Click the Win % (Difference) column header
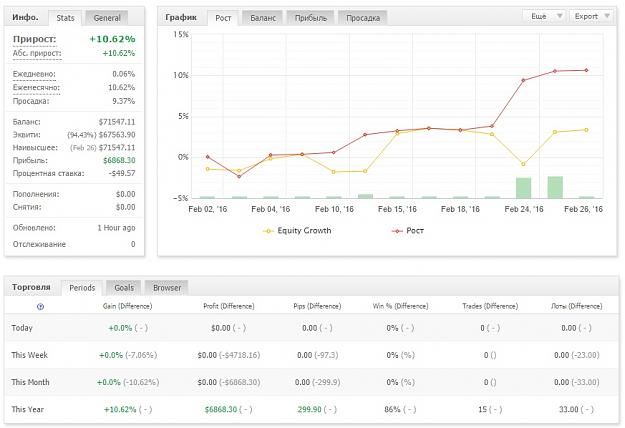 pos(401,306)
